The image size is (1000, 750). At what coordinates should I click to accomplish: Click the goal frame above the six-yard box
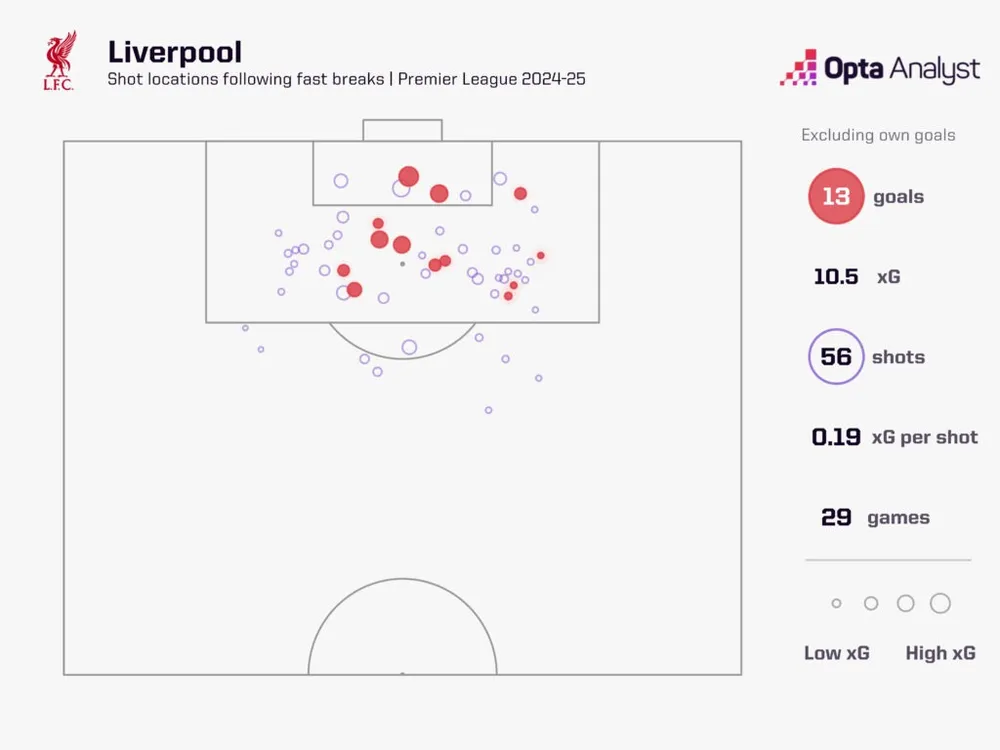402,129
